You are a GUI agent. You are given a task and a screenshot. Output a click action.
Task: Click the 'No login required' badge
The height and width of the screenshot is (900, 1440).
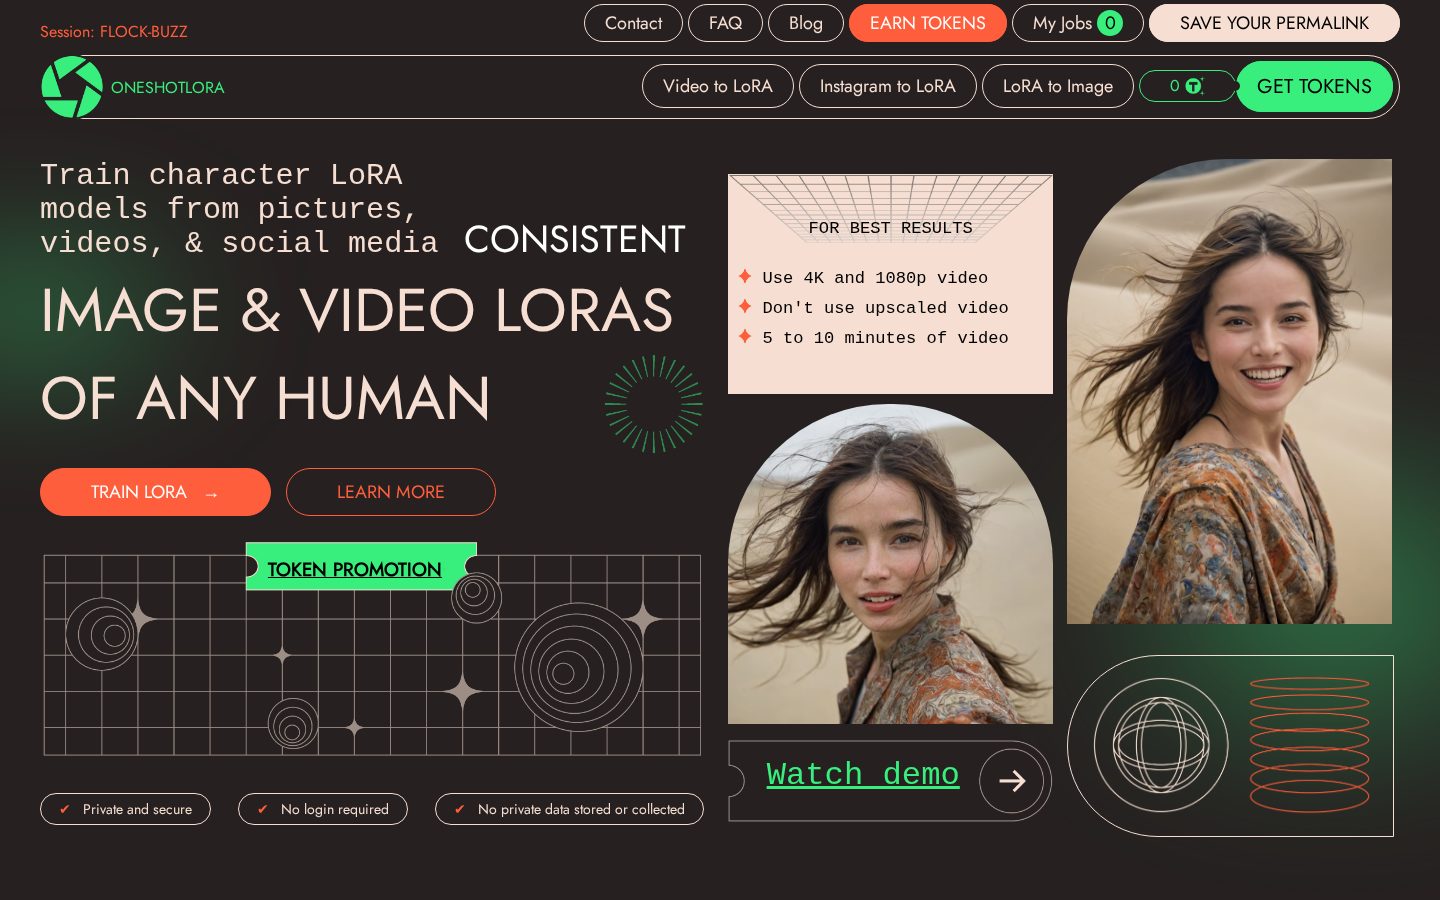[322, 809]
